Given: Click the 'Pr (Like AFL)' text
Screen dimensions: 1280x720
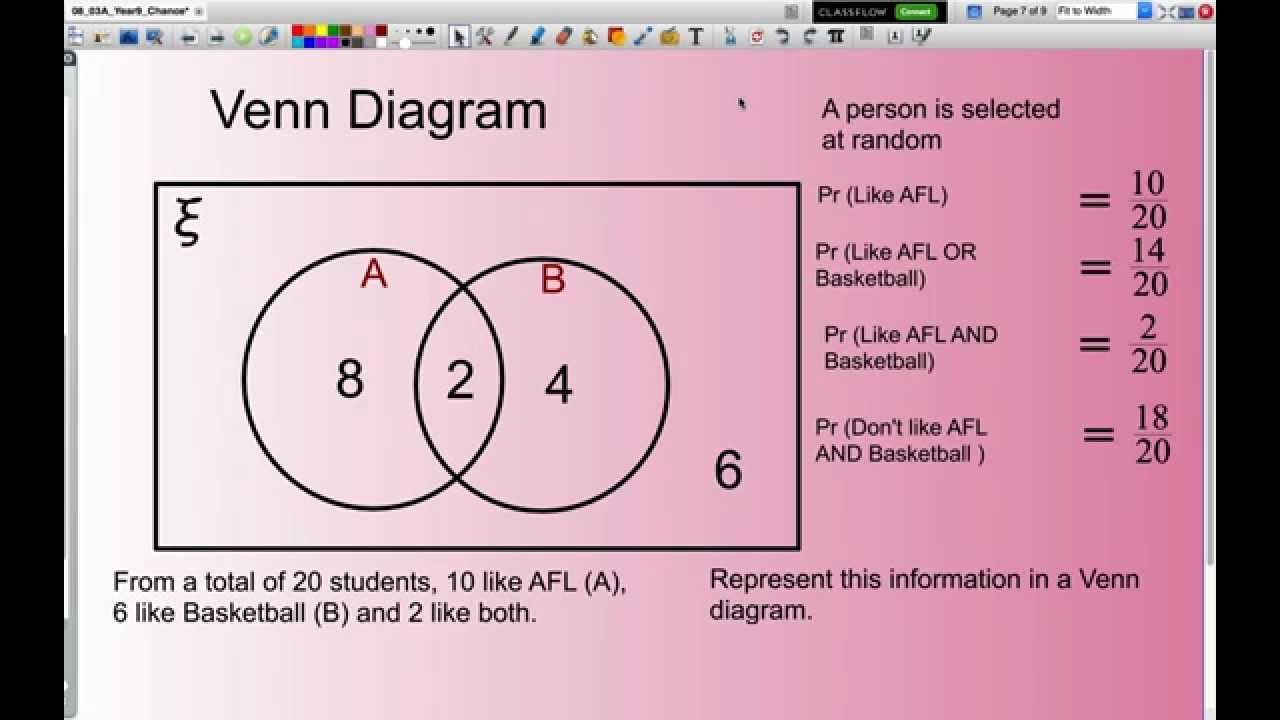Looking at the screenshot, I should pyautogui.click(x=882, y=195).
